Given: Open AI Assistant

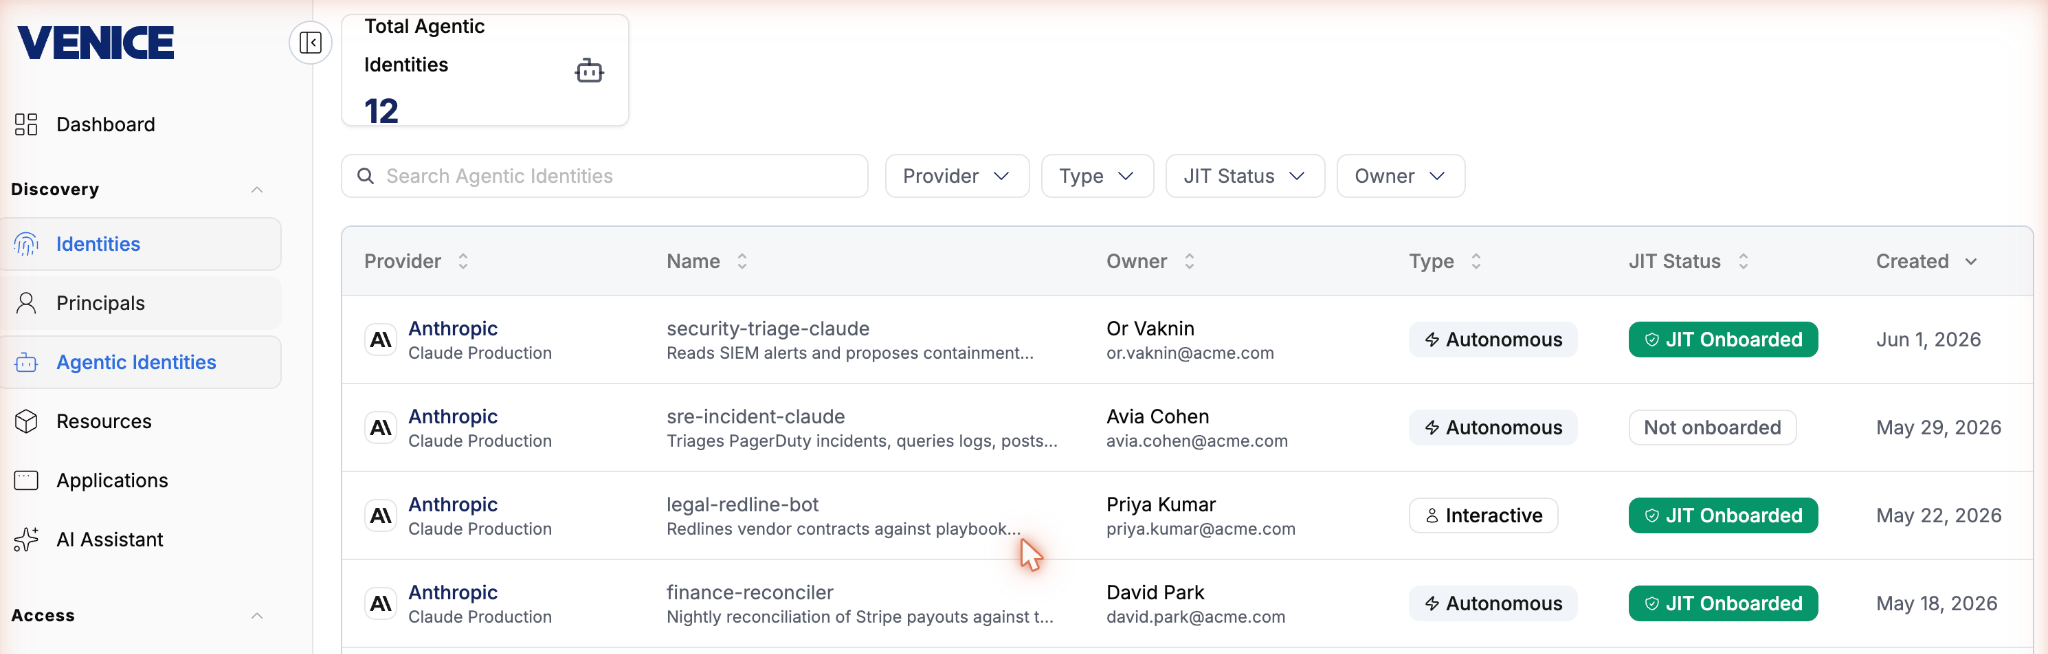Looking at the screenshot, I should (x=141, y=539).
